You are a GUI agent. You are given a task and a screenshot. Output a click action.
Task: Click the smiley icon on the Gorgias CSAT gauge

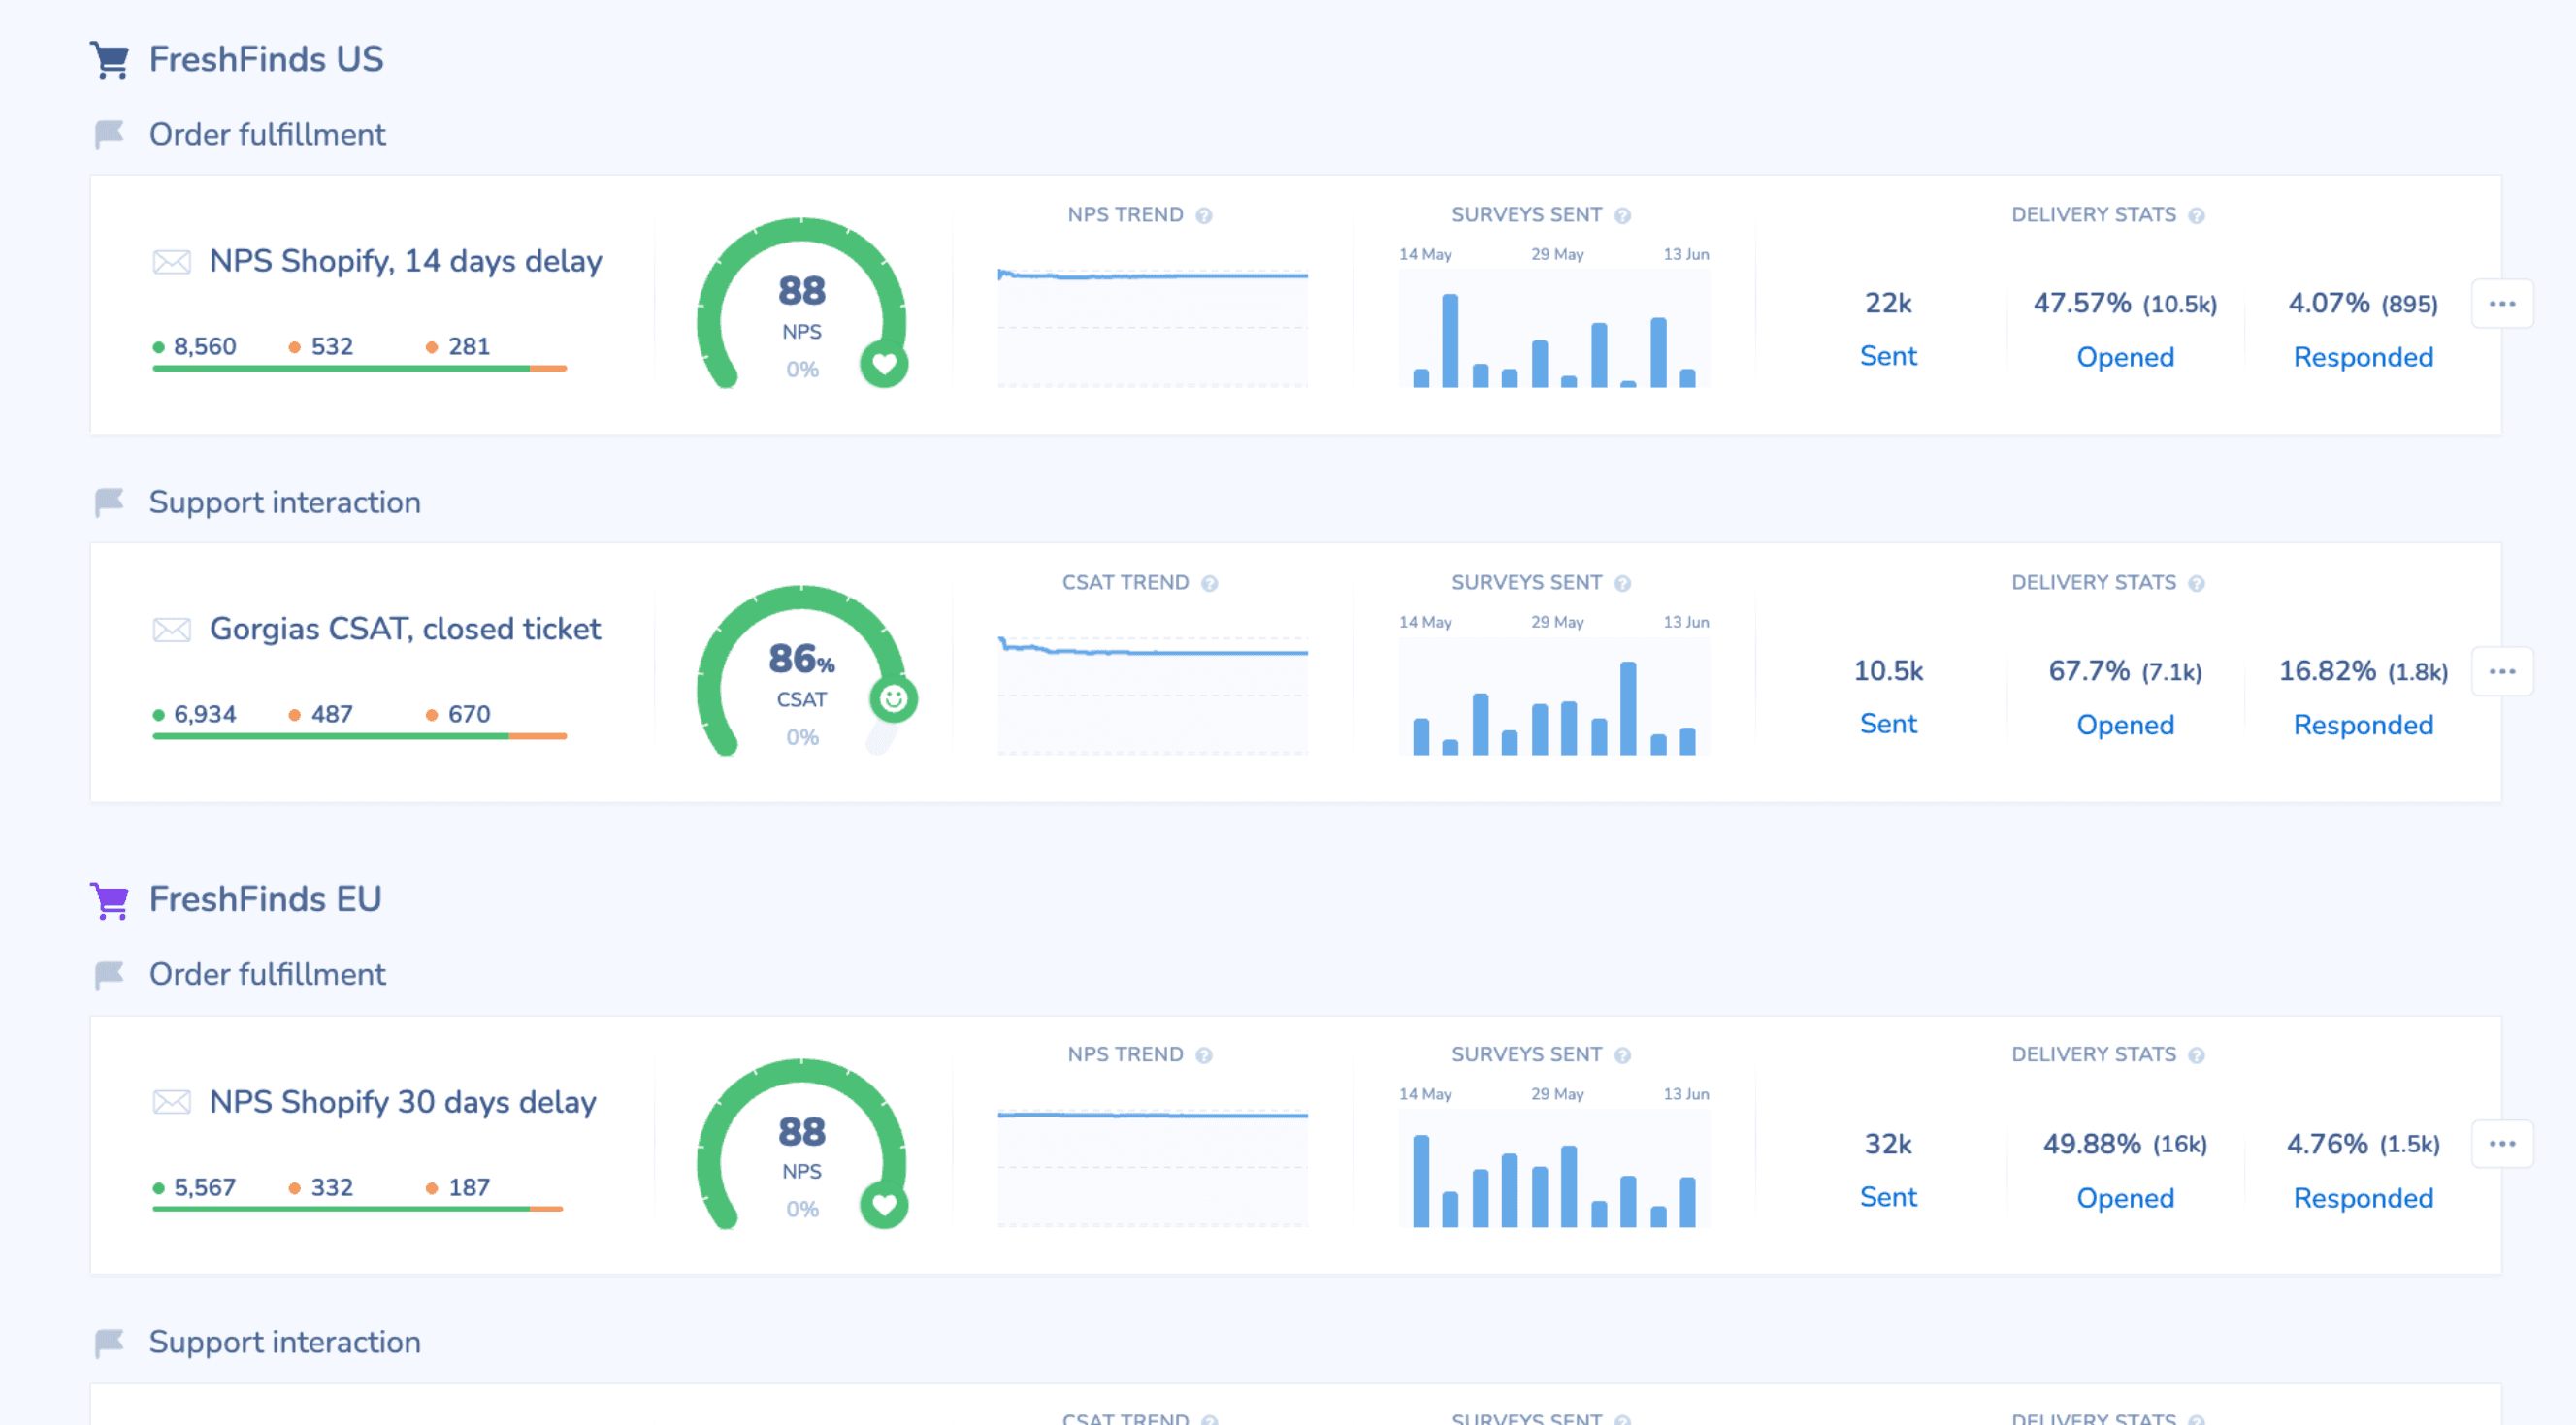[893, 699]
